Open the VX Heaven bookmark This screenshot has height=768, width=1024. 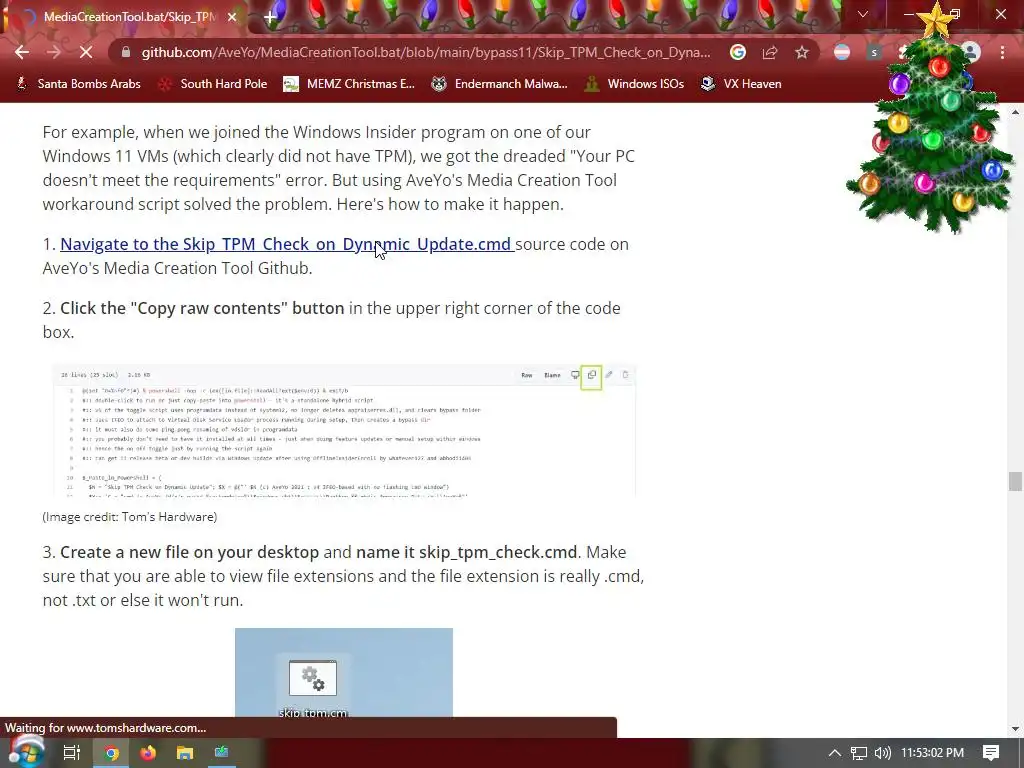[x=741, y=84]
